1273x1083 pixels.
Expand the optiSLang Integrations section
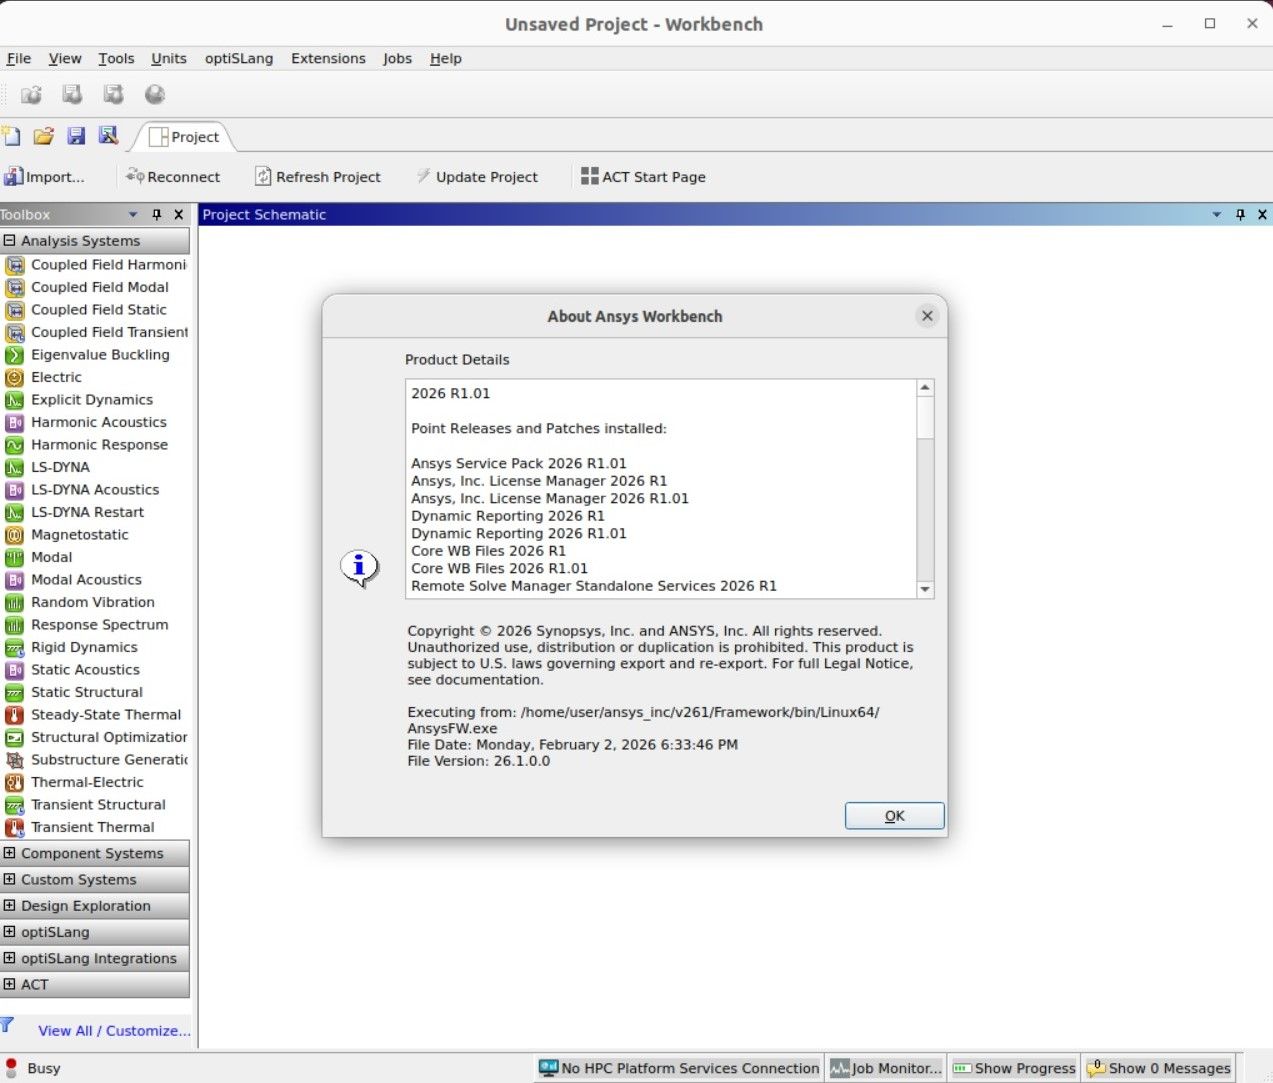(9, 957)
